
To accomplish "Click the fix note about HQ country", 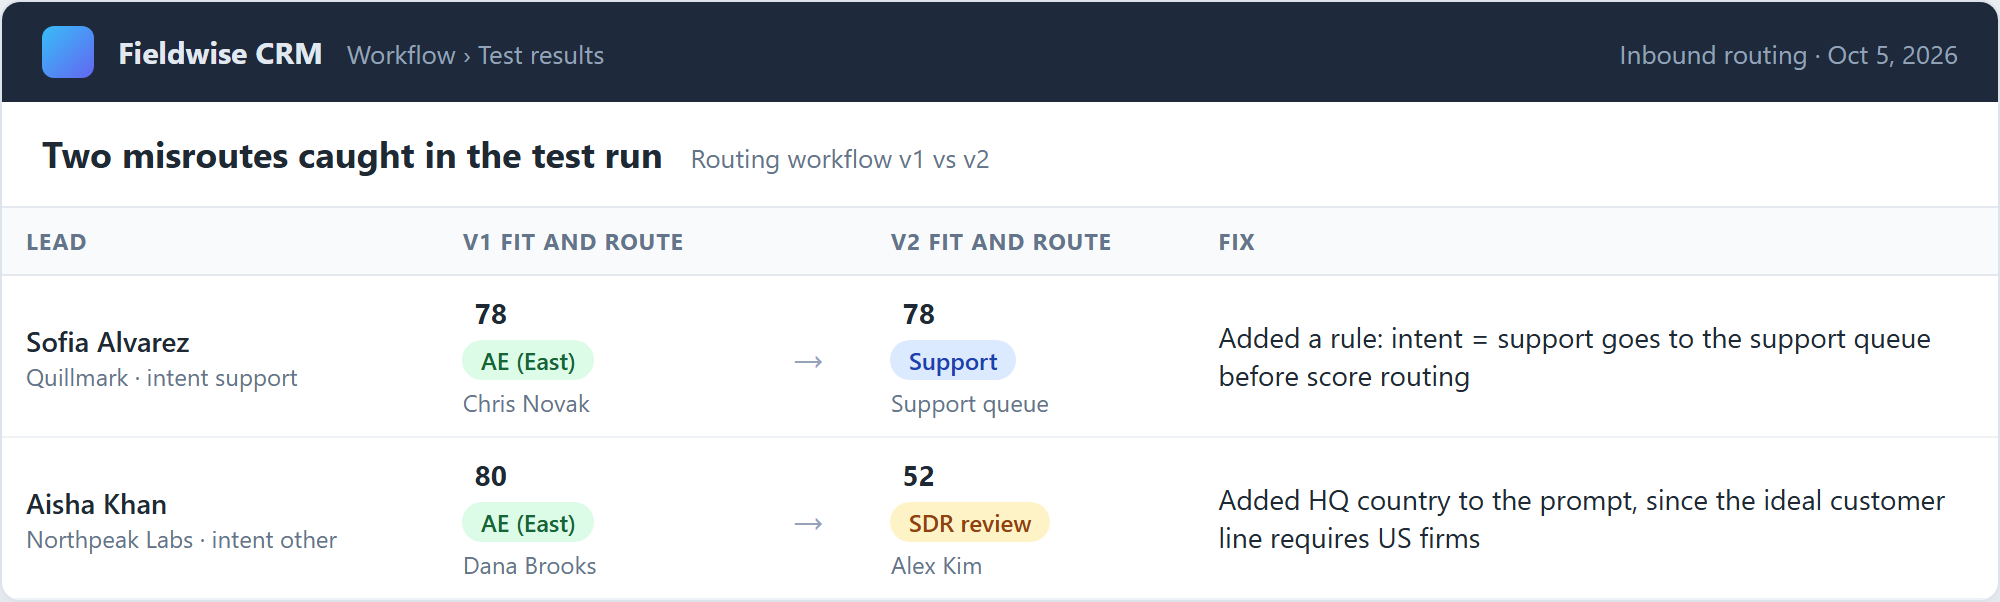I will (1581, 519).
